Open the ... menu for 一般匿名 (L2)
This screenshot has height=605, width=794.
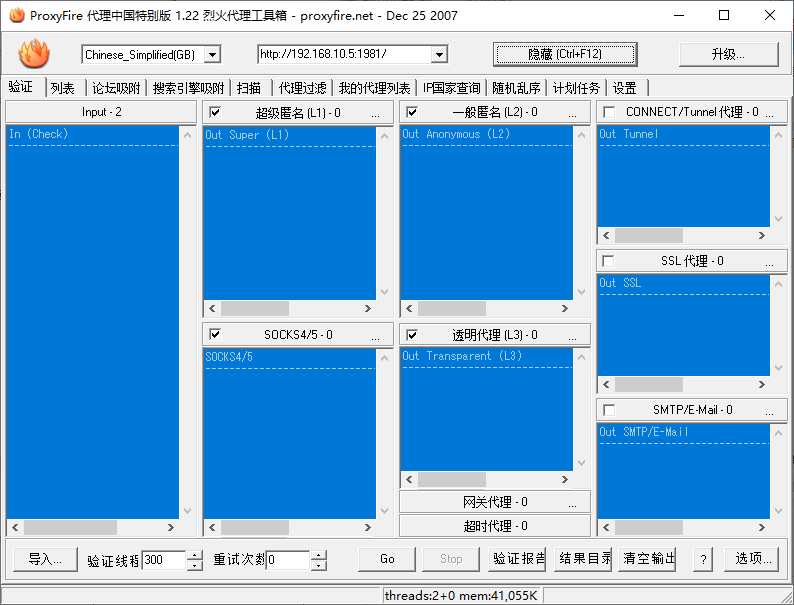click(572, 114)
